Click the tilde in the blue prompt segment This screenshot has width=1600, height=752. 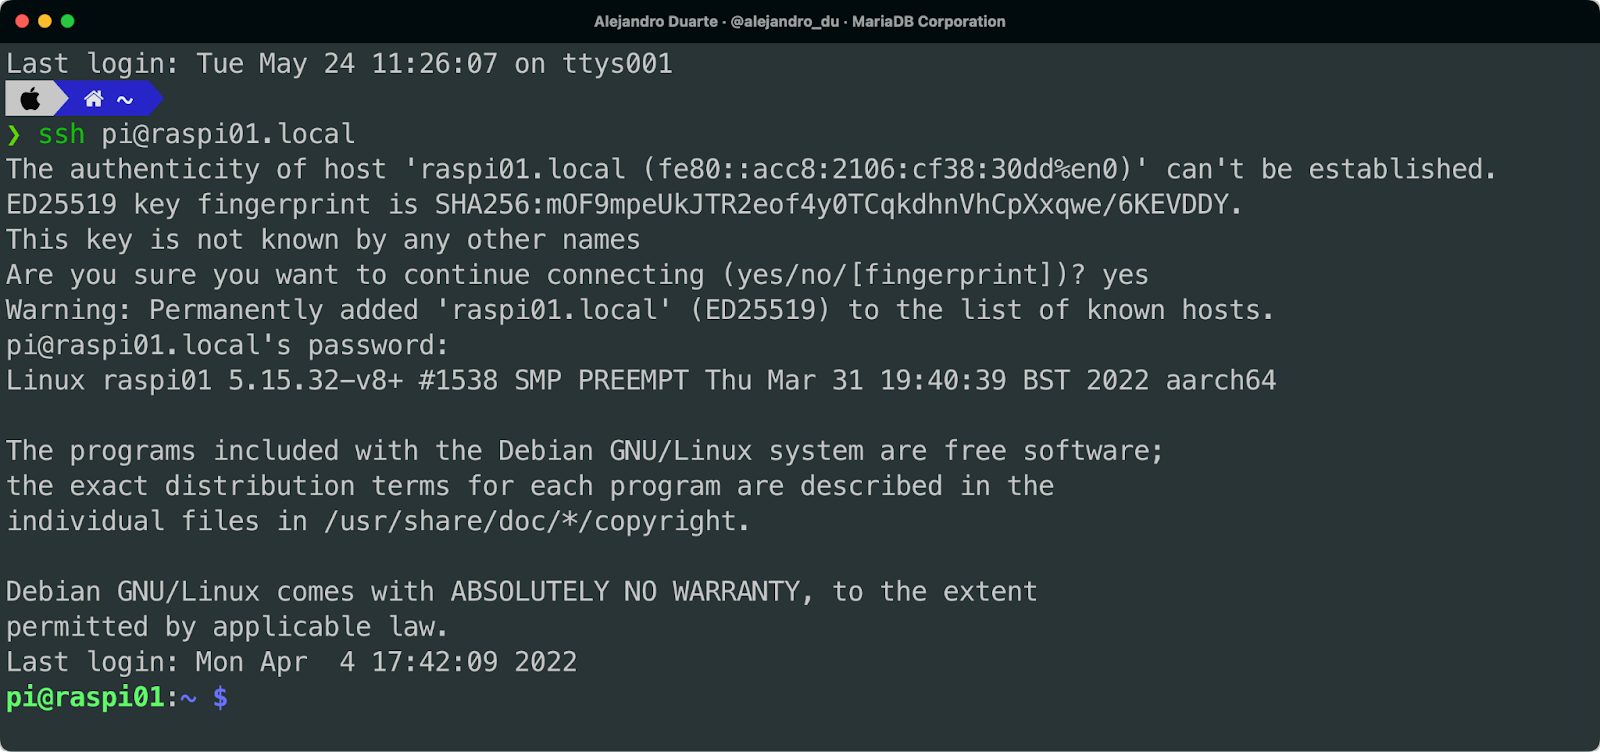[125, 99]
